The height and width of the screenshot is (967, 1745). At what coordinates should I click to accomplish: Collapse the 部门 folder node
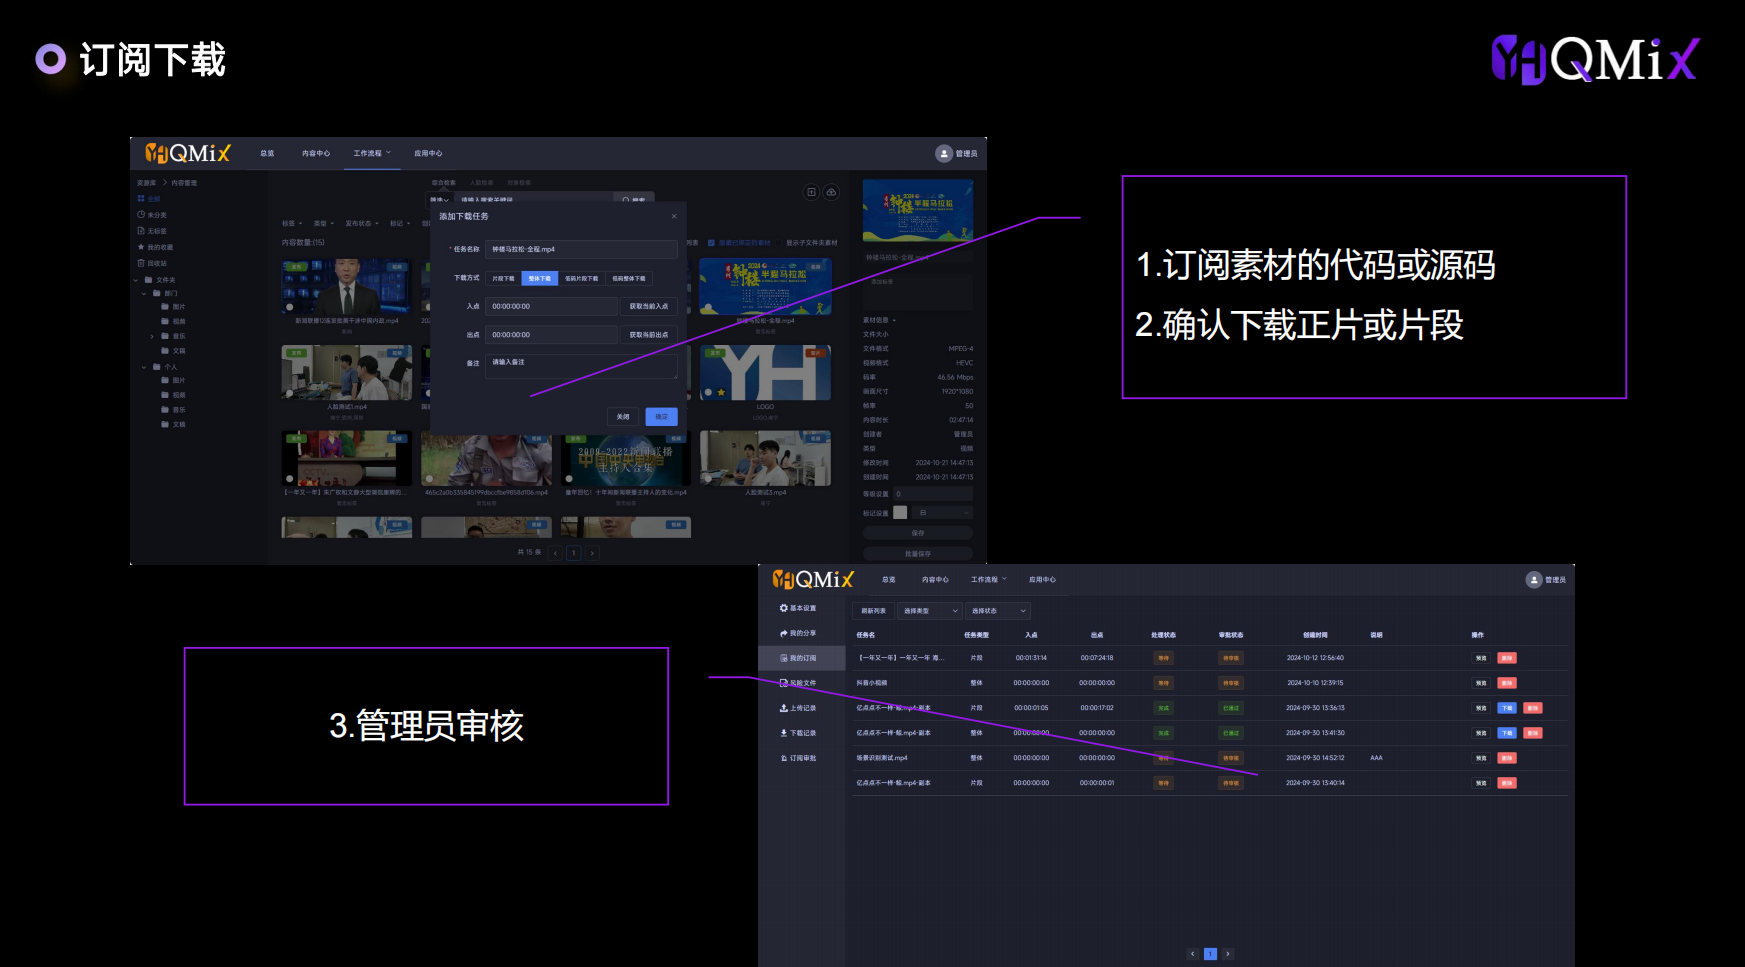[x=144, y=294]
